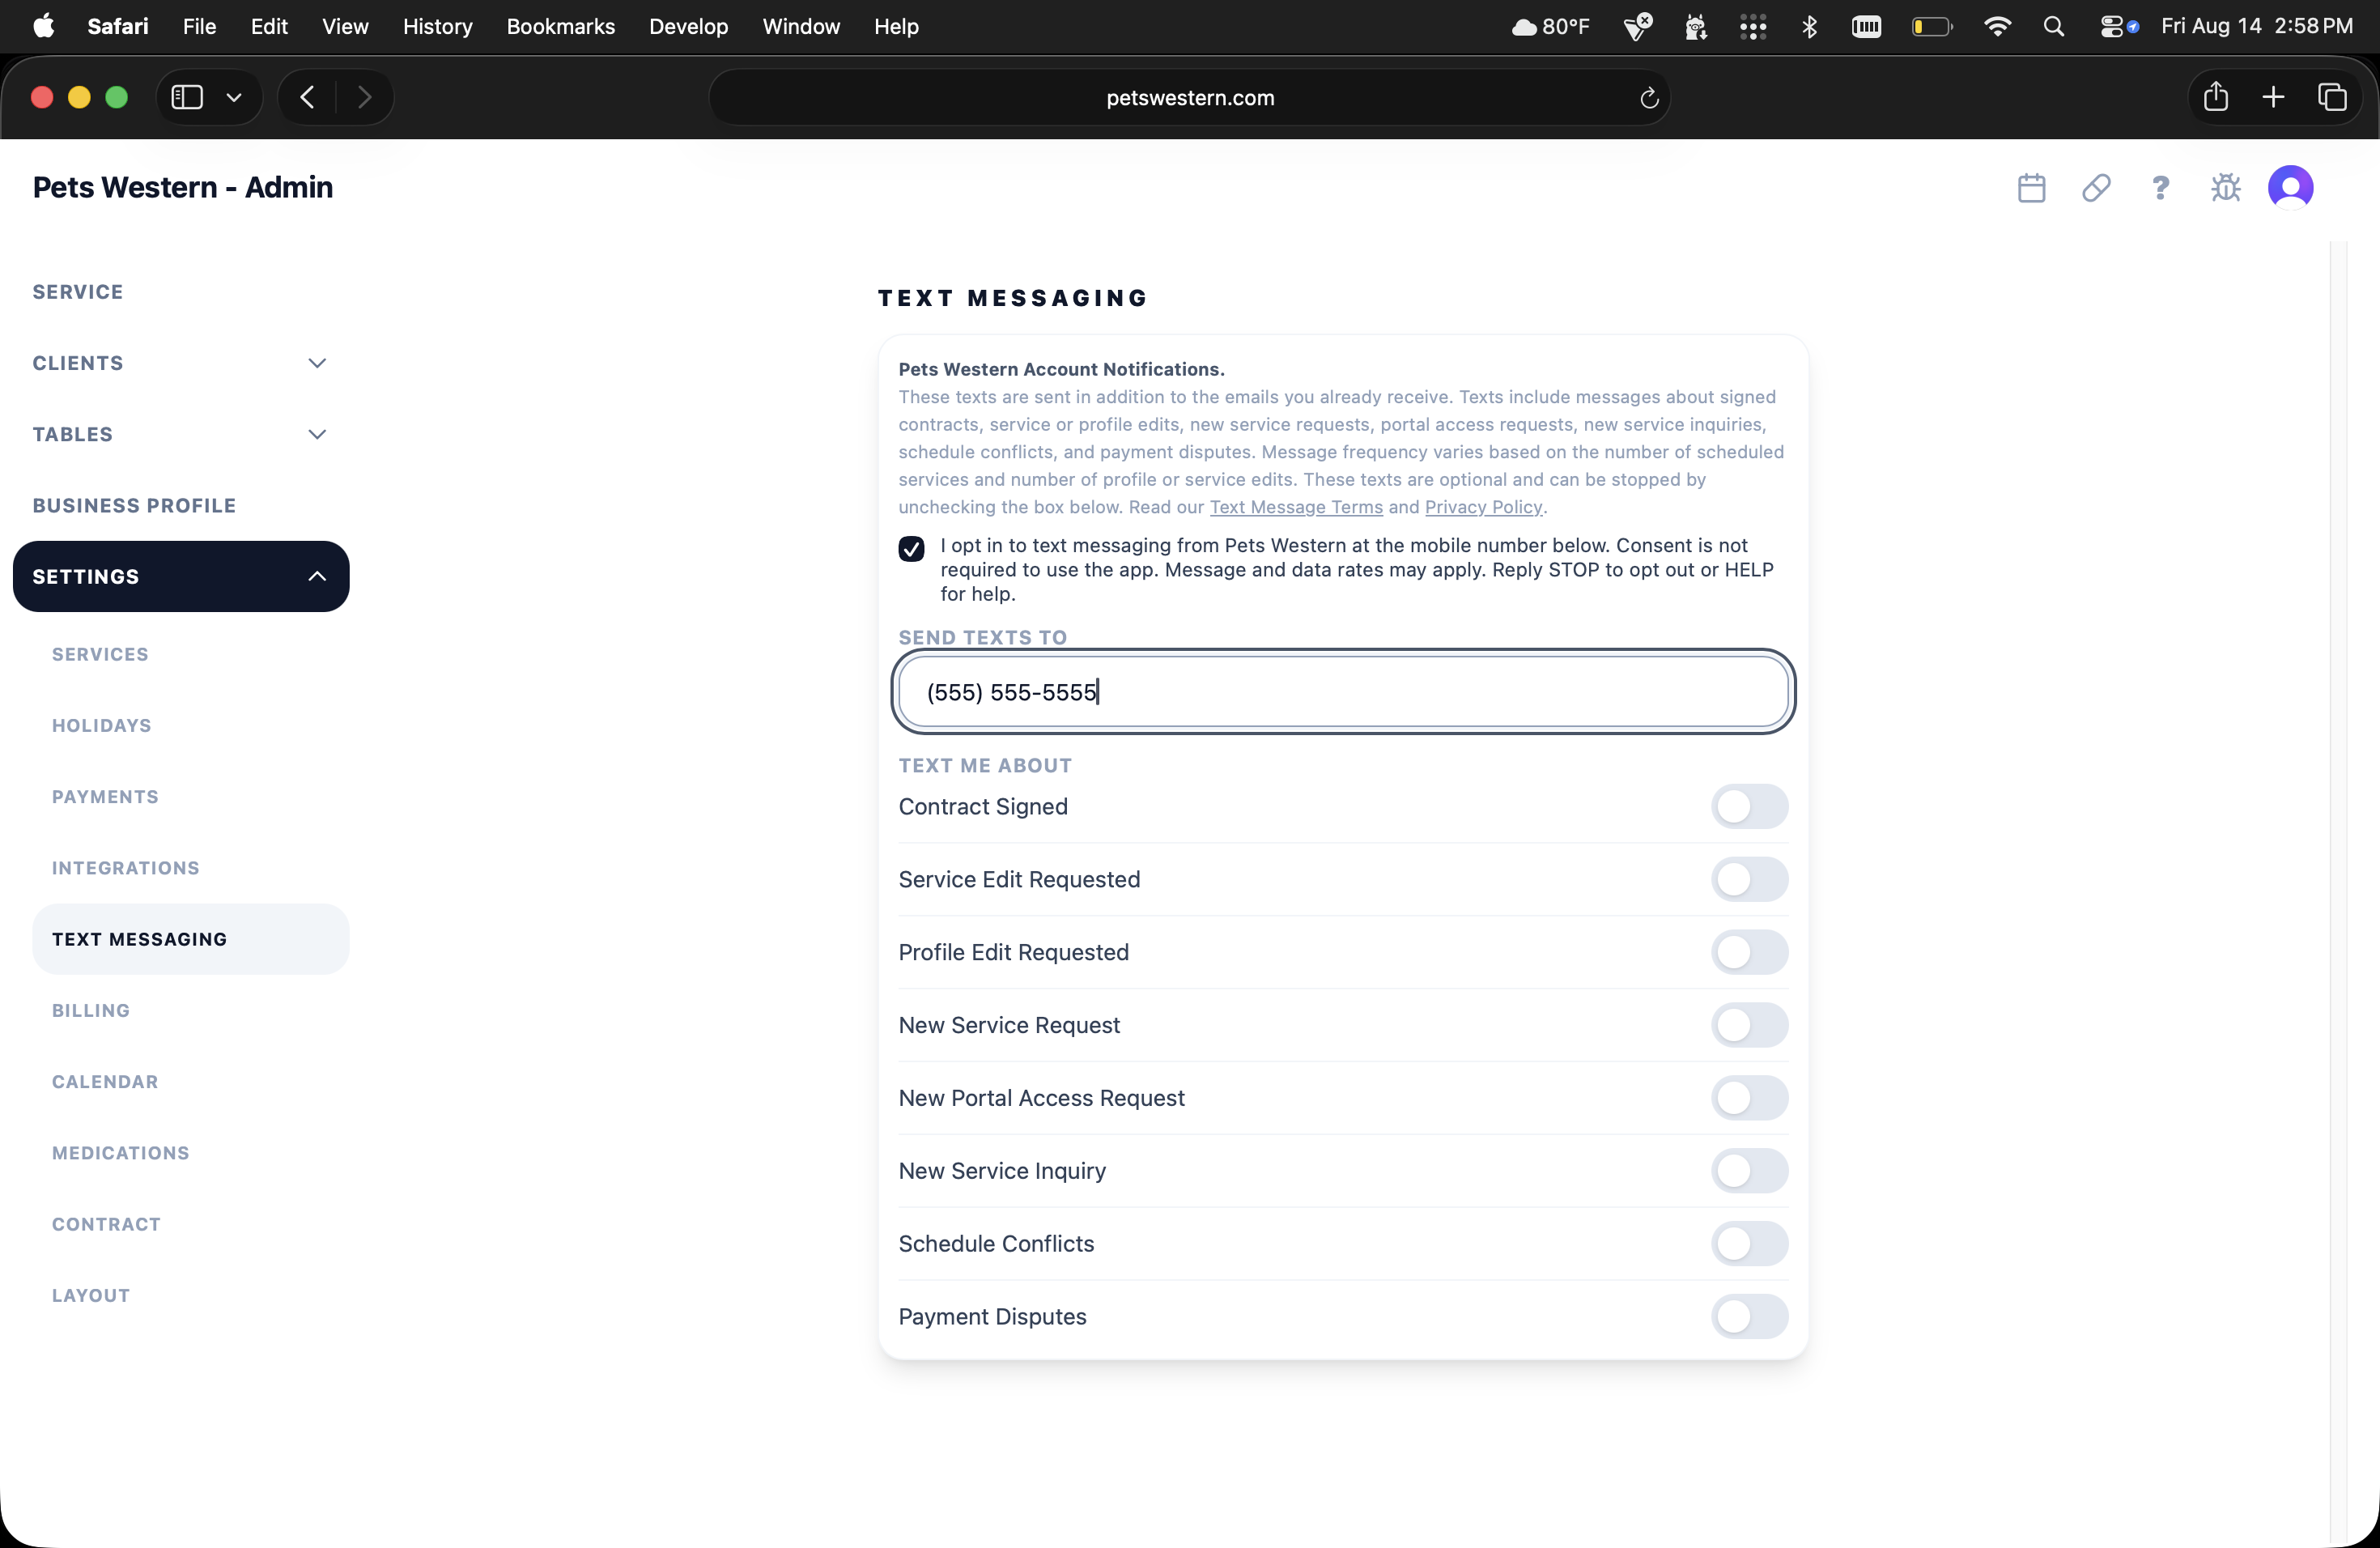Screen dimensions: 2380x1548
Task: Open the Window menu
Action: tap(801, 26)
